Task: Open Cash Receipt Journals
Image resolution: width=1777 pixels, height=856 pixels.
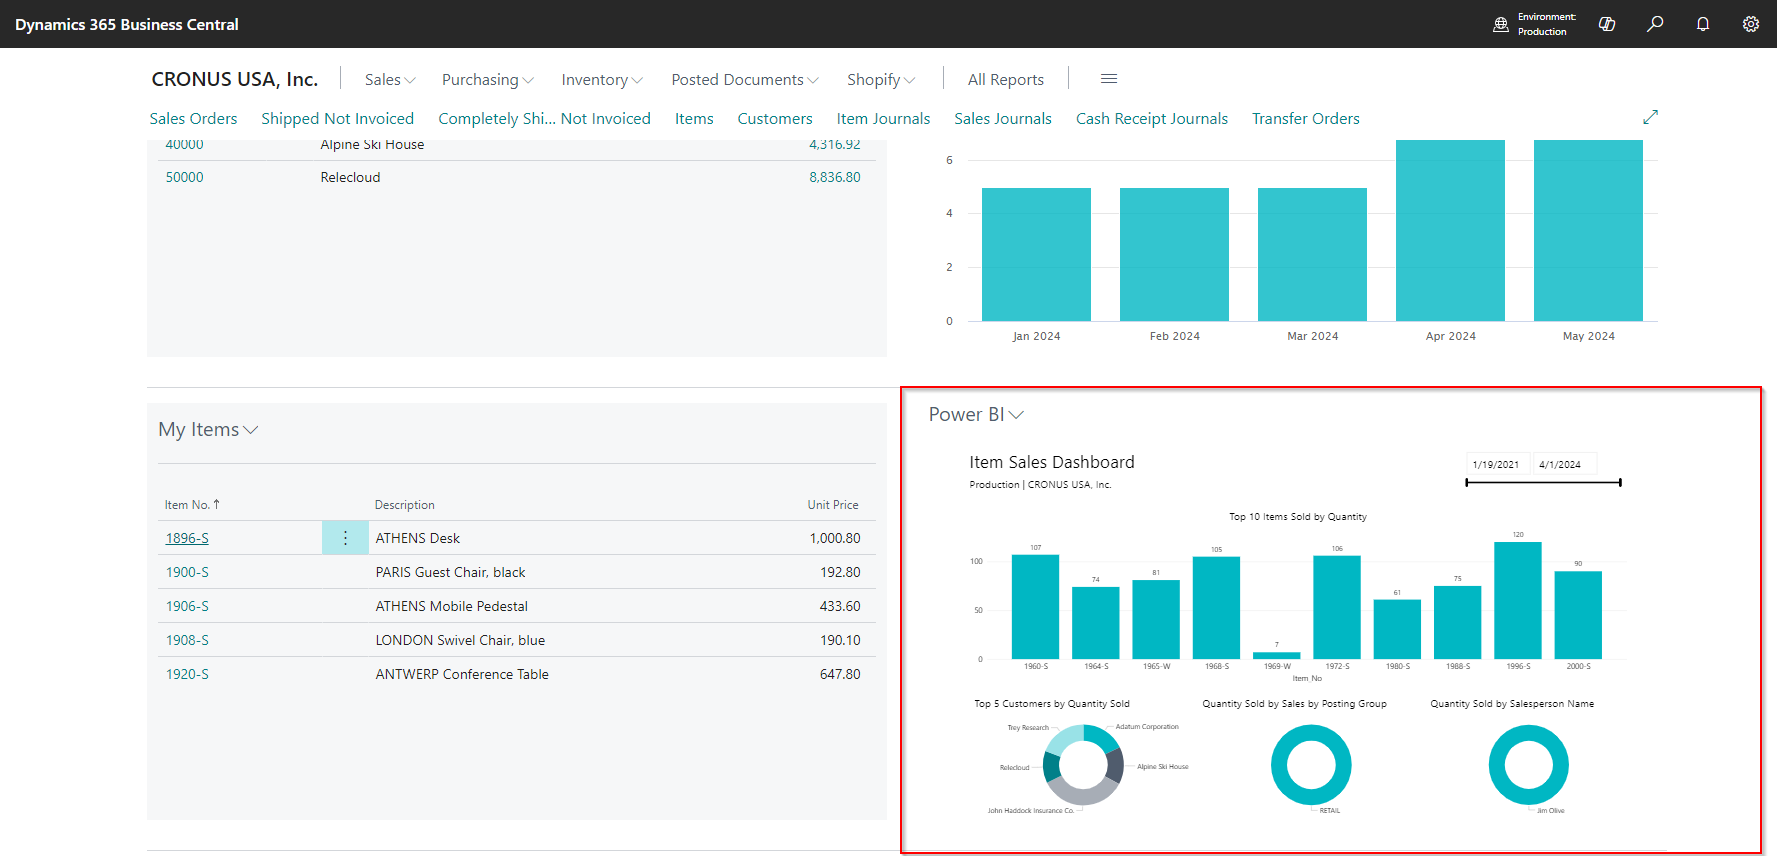Action: tap(1152, 118)
